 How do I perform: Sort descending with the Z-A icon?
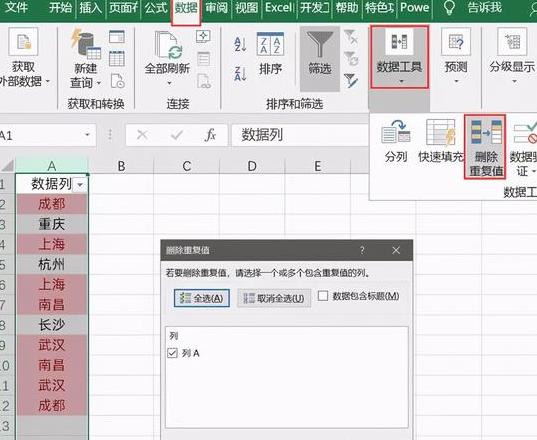click(x=240, y=74)
